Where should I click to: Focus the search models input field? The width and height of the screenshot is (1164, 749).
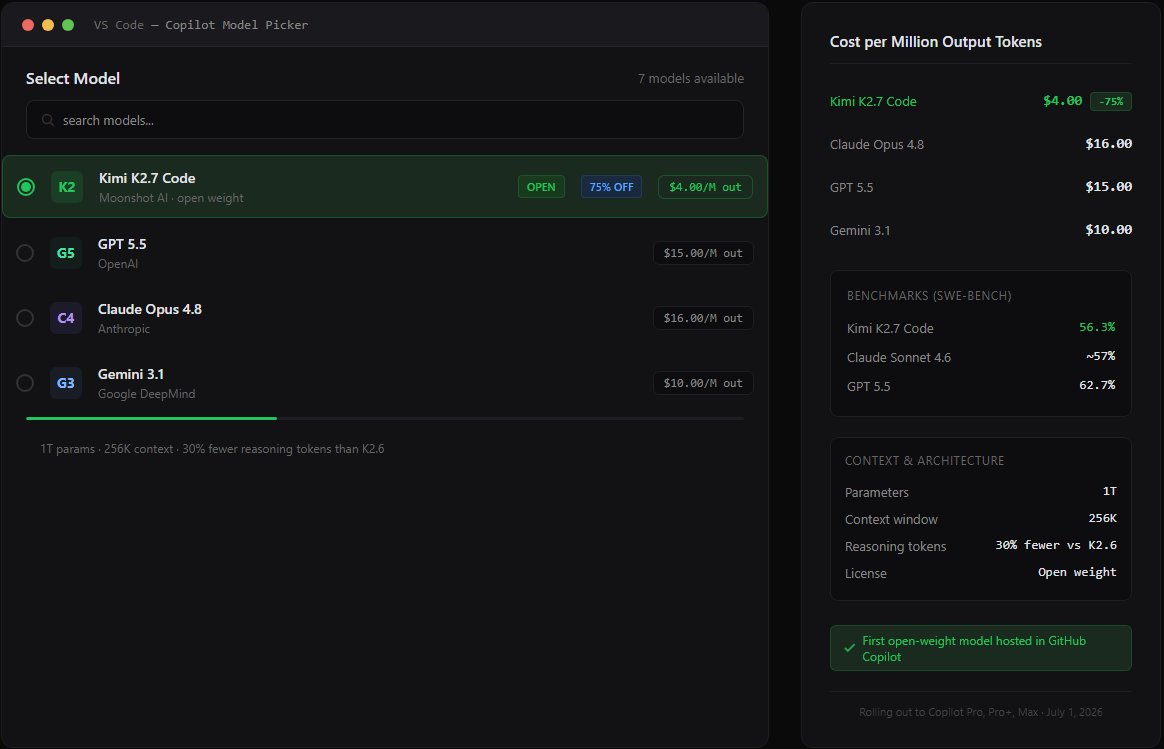click(385, 120)
